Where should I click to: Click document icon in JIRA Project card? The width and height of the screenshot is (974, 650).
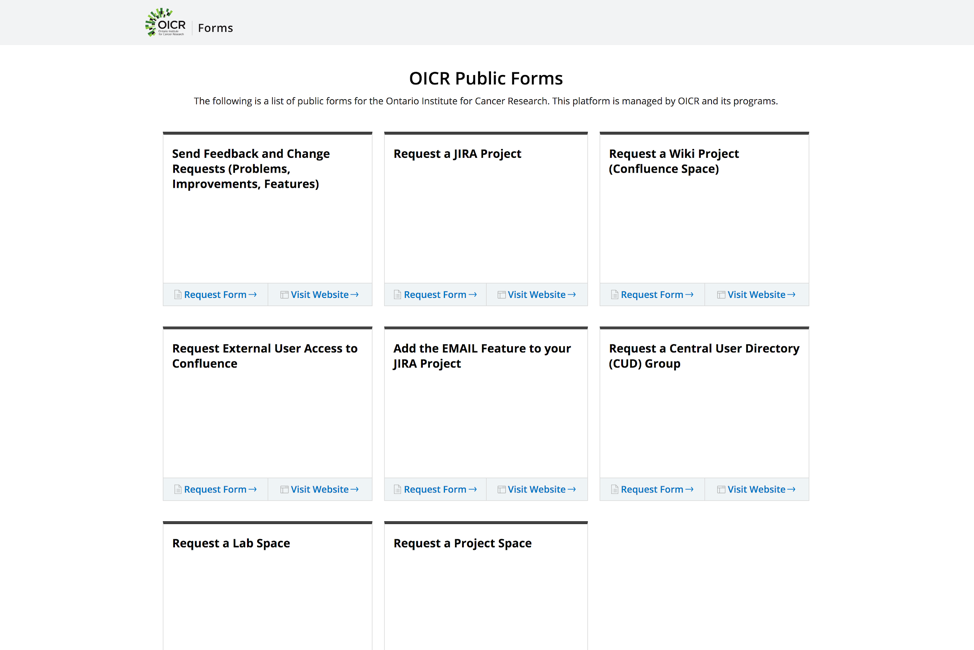[397, 295]
